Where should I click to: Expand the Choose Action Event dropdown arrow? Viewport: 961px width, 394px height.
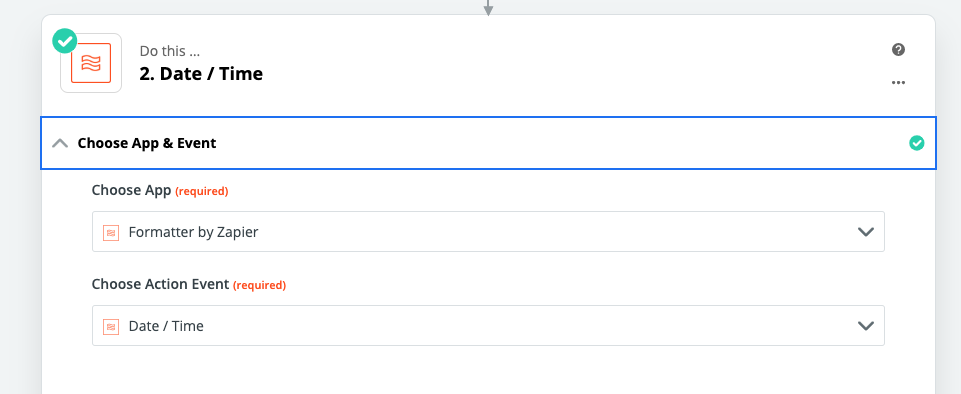tap(865, 325)
